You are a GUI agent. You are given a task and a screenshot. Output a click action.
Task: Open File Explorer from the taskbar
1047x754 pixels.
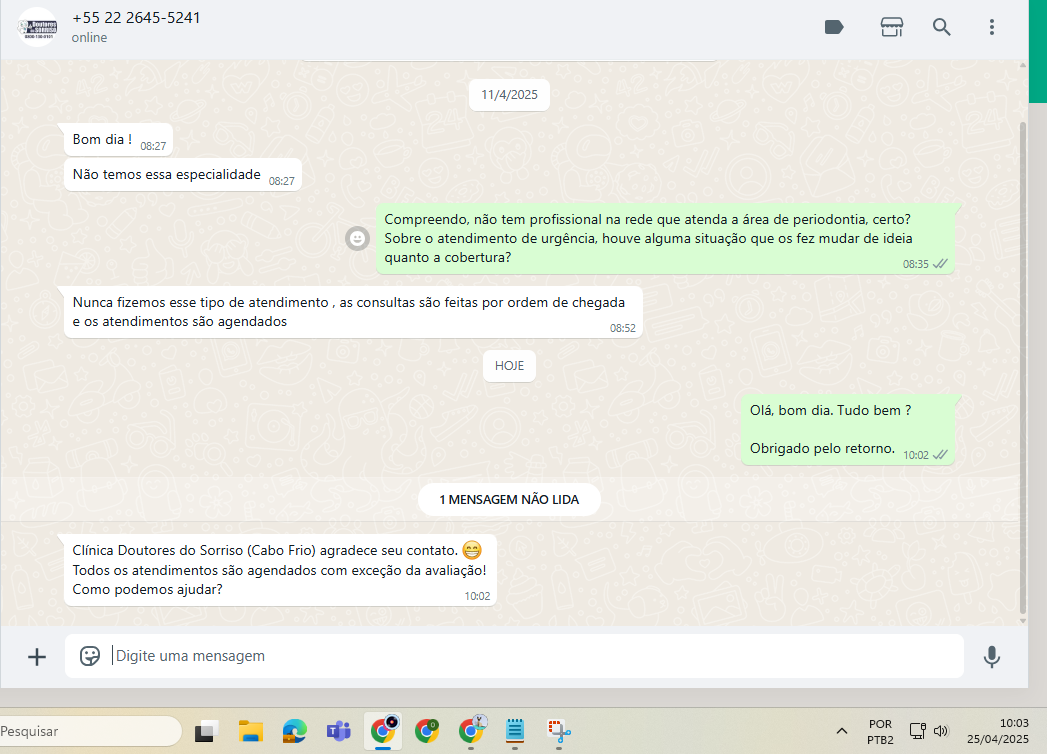(250, 731)
